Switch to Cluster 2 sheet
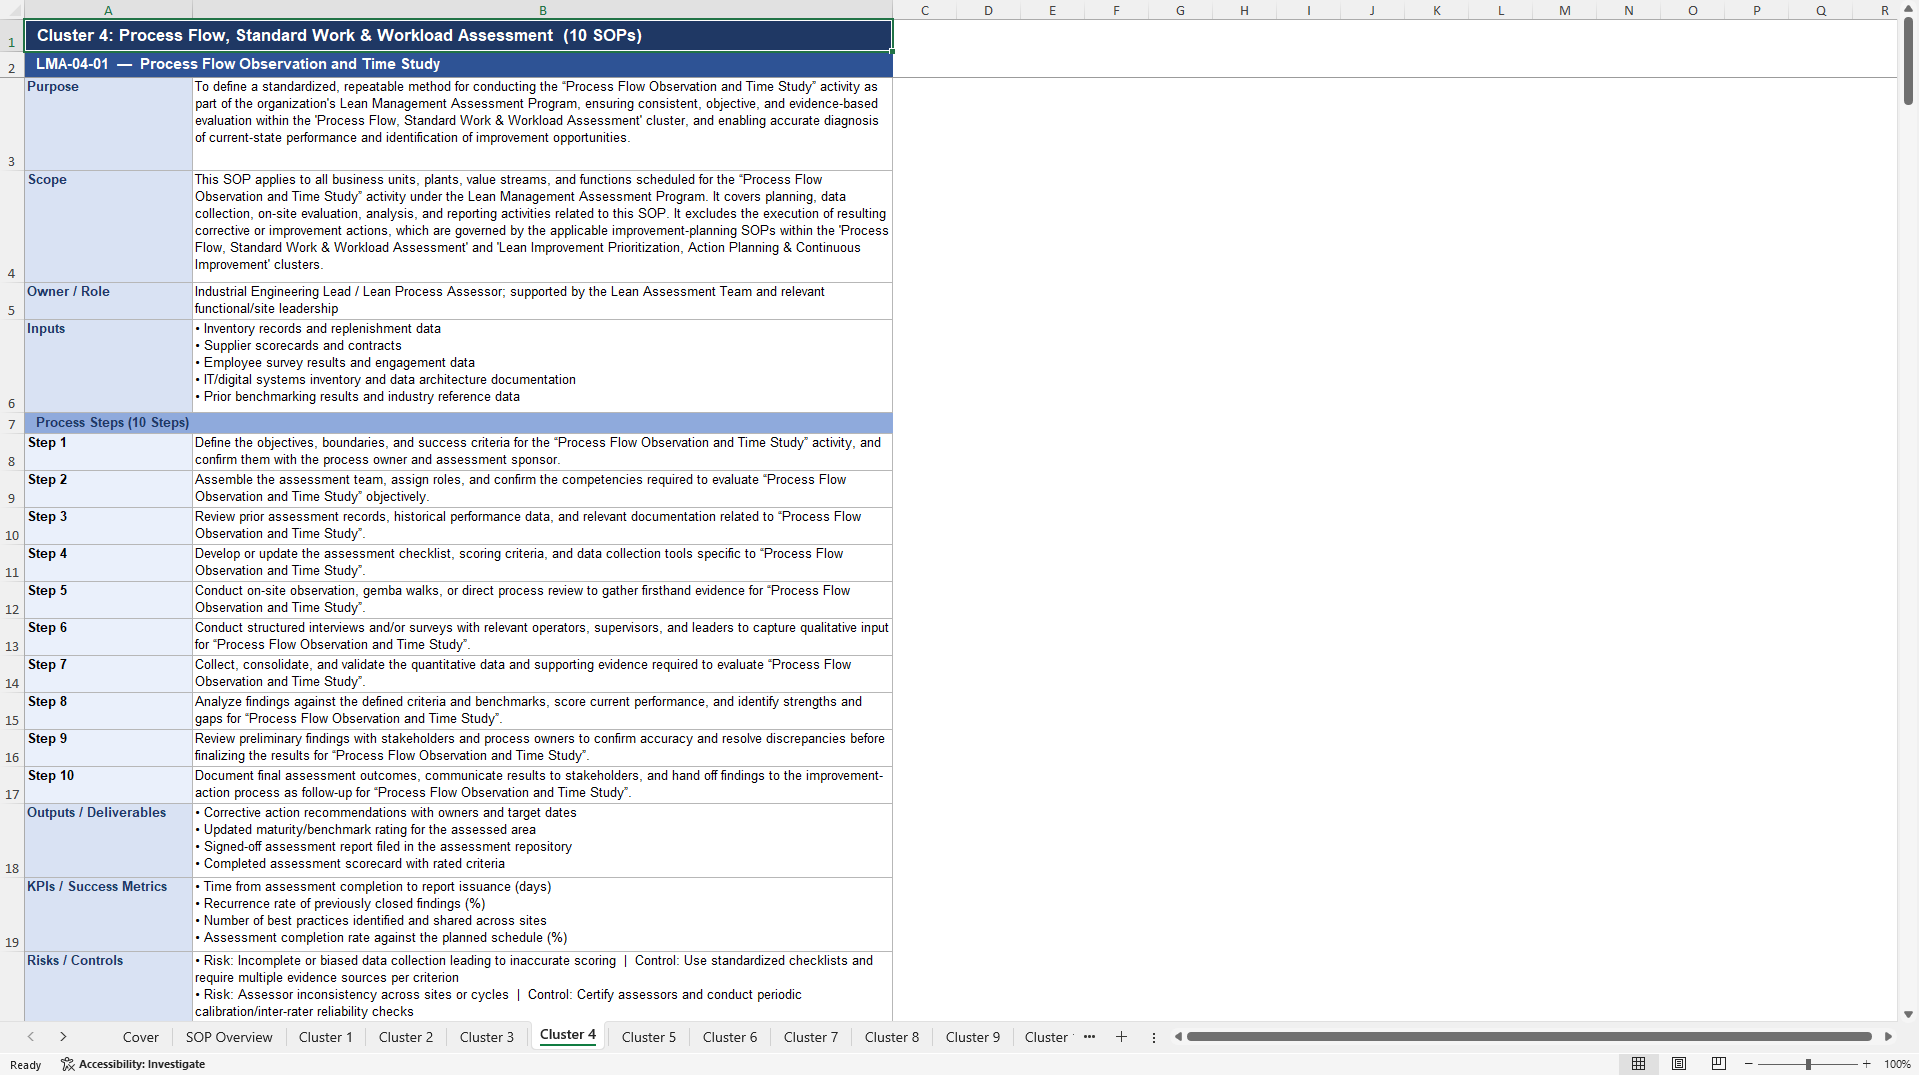1919x1075 pixels. tap(406, 1037)
